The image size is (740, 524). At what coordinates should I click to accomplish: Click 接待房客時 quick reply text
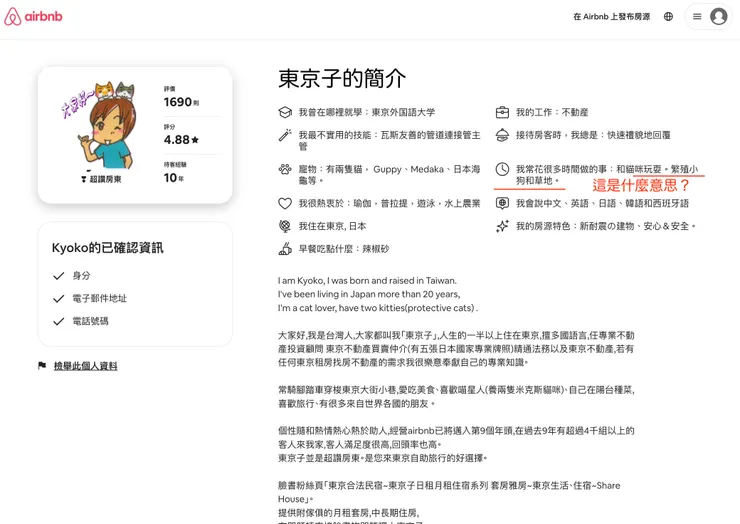(593, 135)
